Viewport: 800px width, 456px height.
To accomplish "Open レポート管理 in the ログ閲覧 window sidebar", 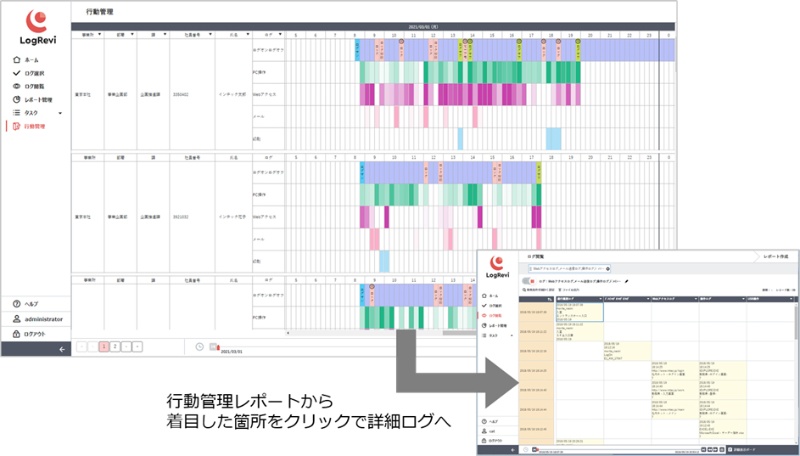I will point(494,325).
